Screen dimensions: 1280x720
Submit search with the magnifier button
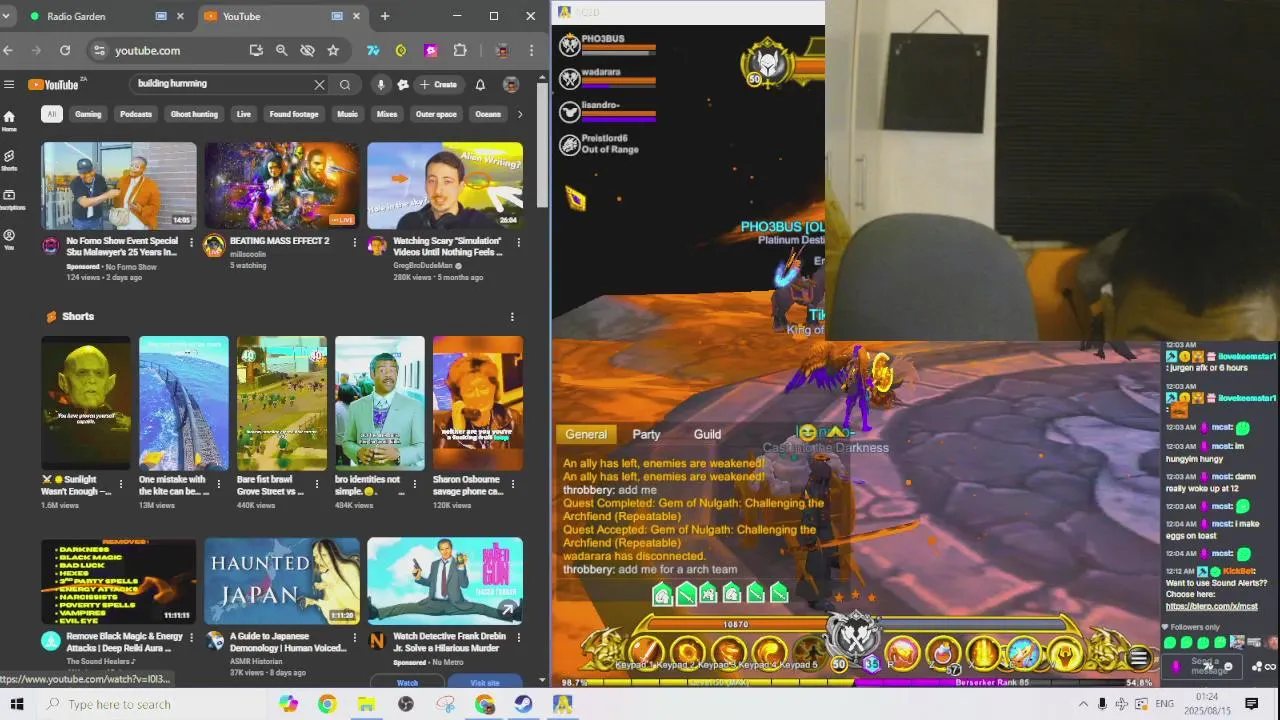345,85
